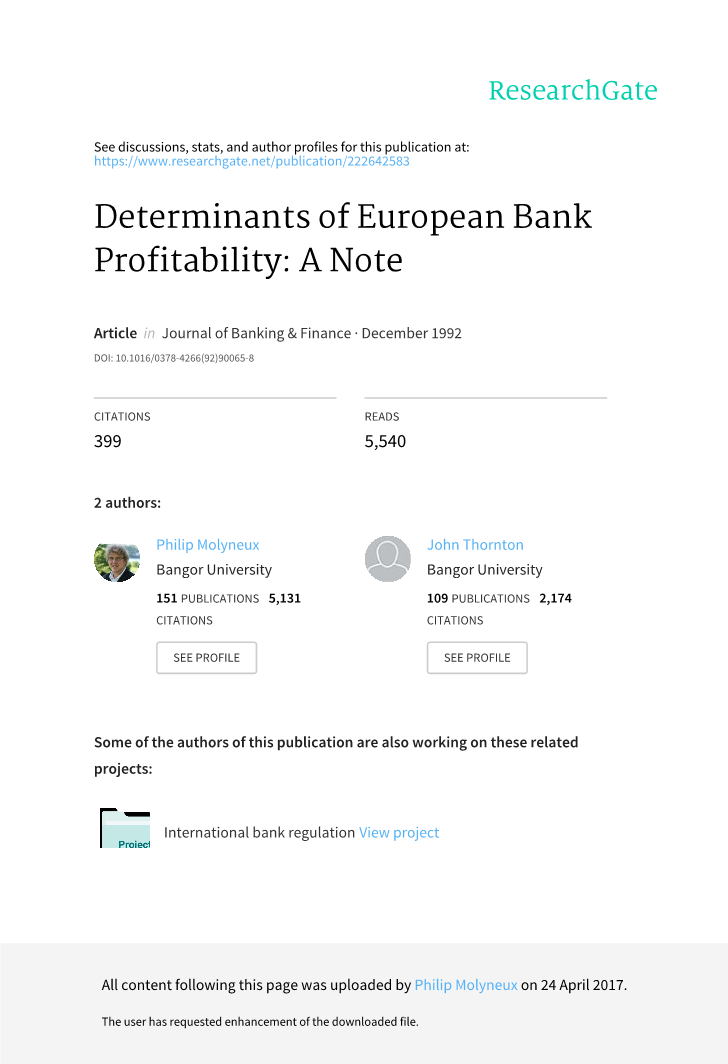
Task: Open John Thornton author name link
Action: (475, 545)
